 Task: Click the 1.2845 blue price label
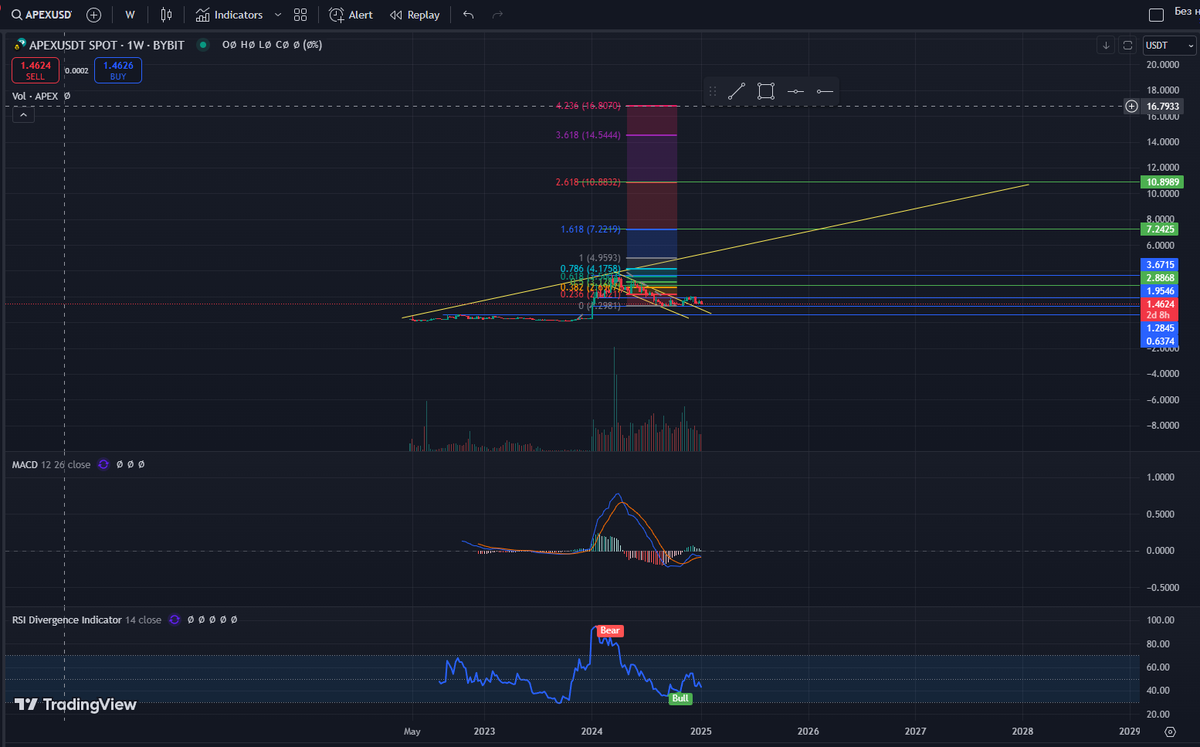coord(1160,327)
